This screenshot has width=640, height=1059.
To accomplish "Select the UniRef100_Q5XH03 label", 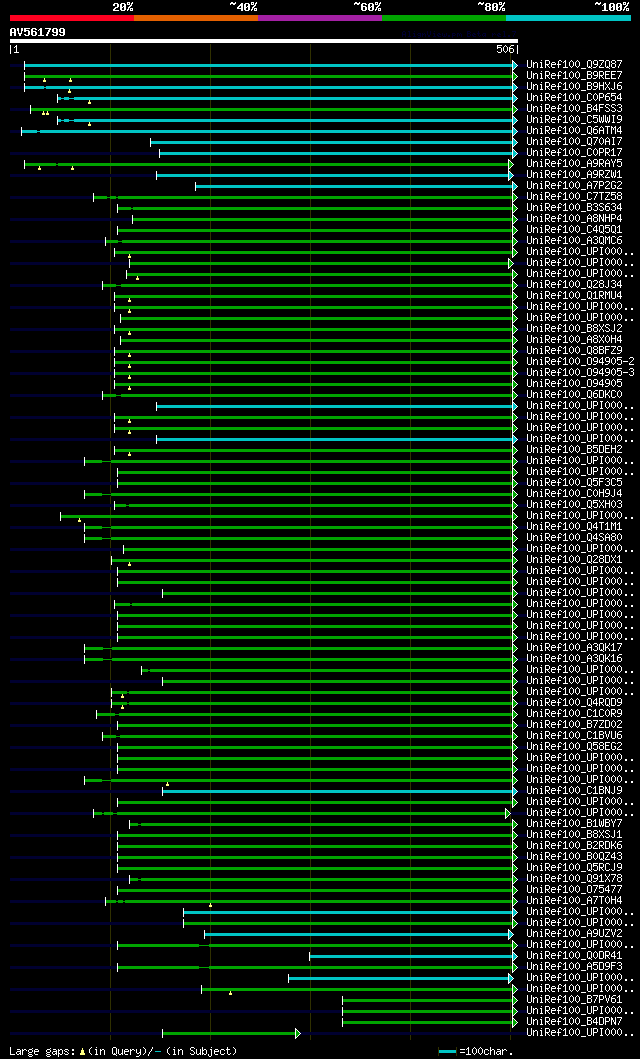I will 575,505.
